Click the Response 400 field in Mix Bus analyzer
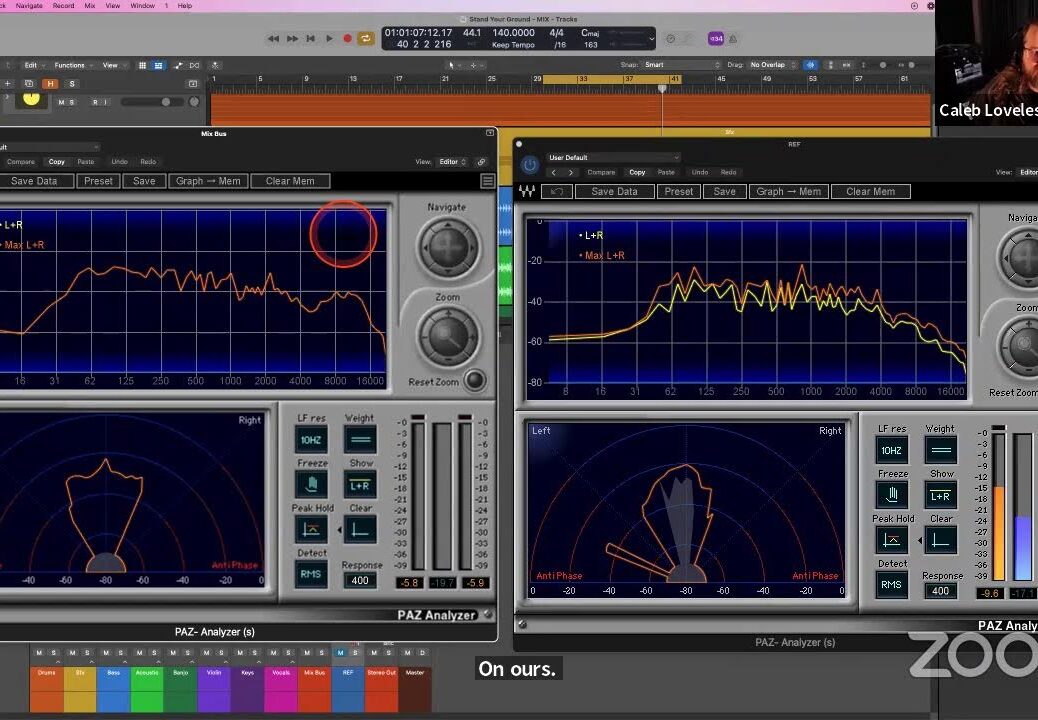Image resolution: width=1038 pixels, height=720 pixels. click(360, 580)
